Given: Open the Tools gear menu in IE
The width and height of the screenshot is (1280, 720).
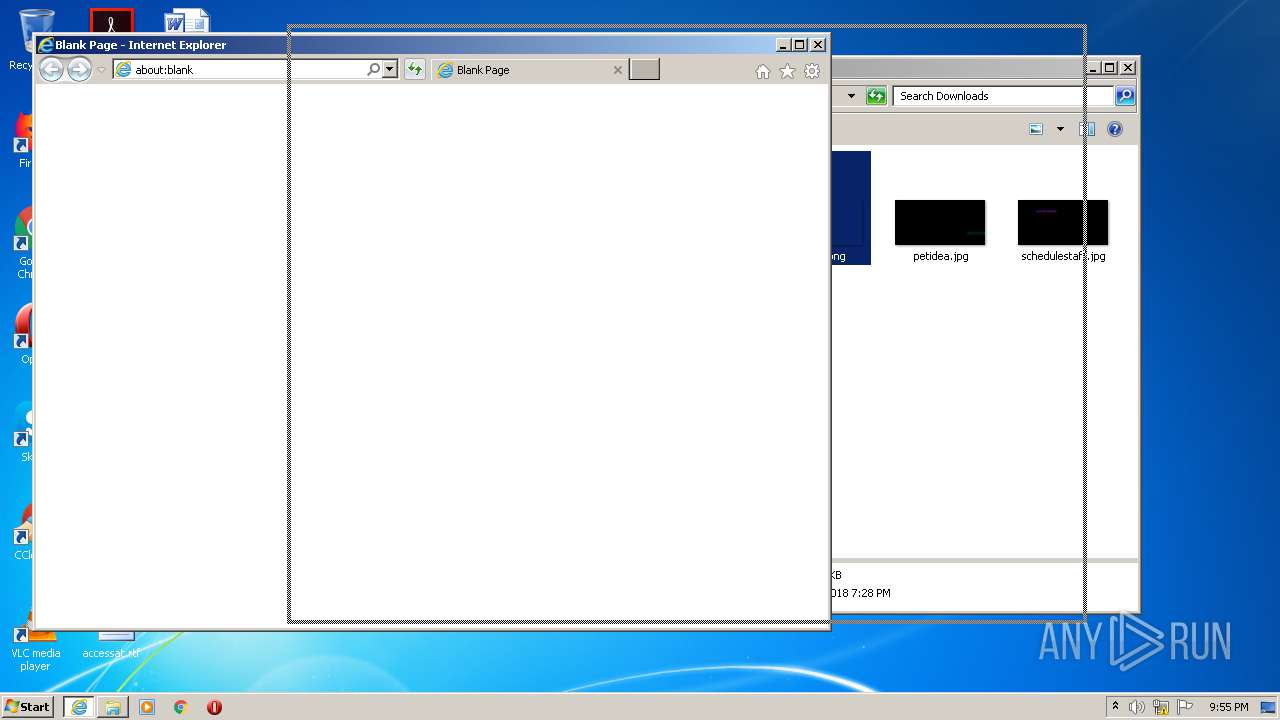Looking at the screenshot, I should click(x=812, y=71).
